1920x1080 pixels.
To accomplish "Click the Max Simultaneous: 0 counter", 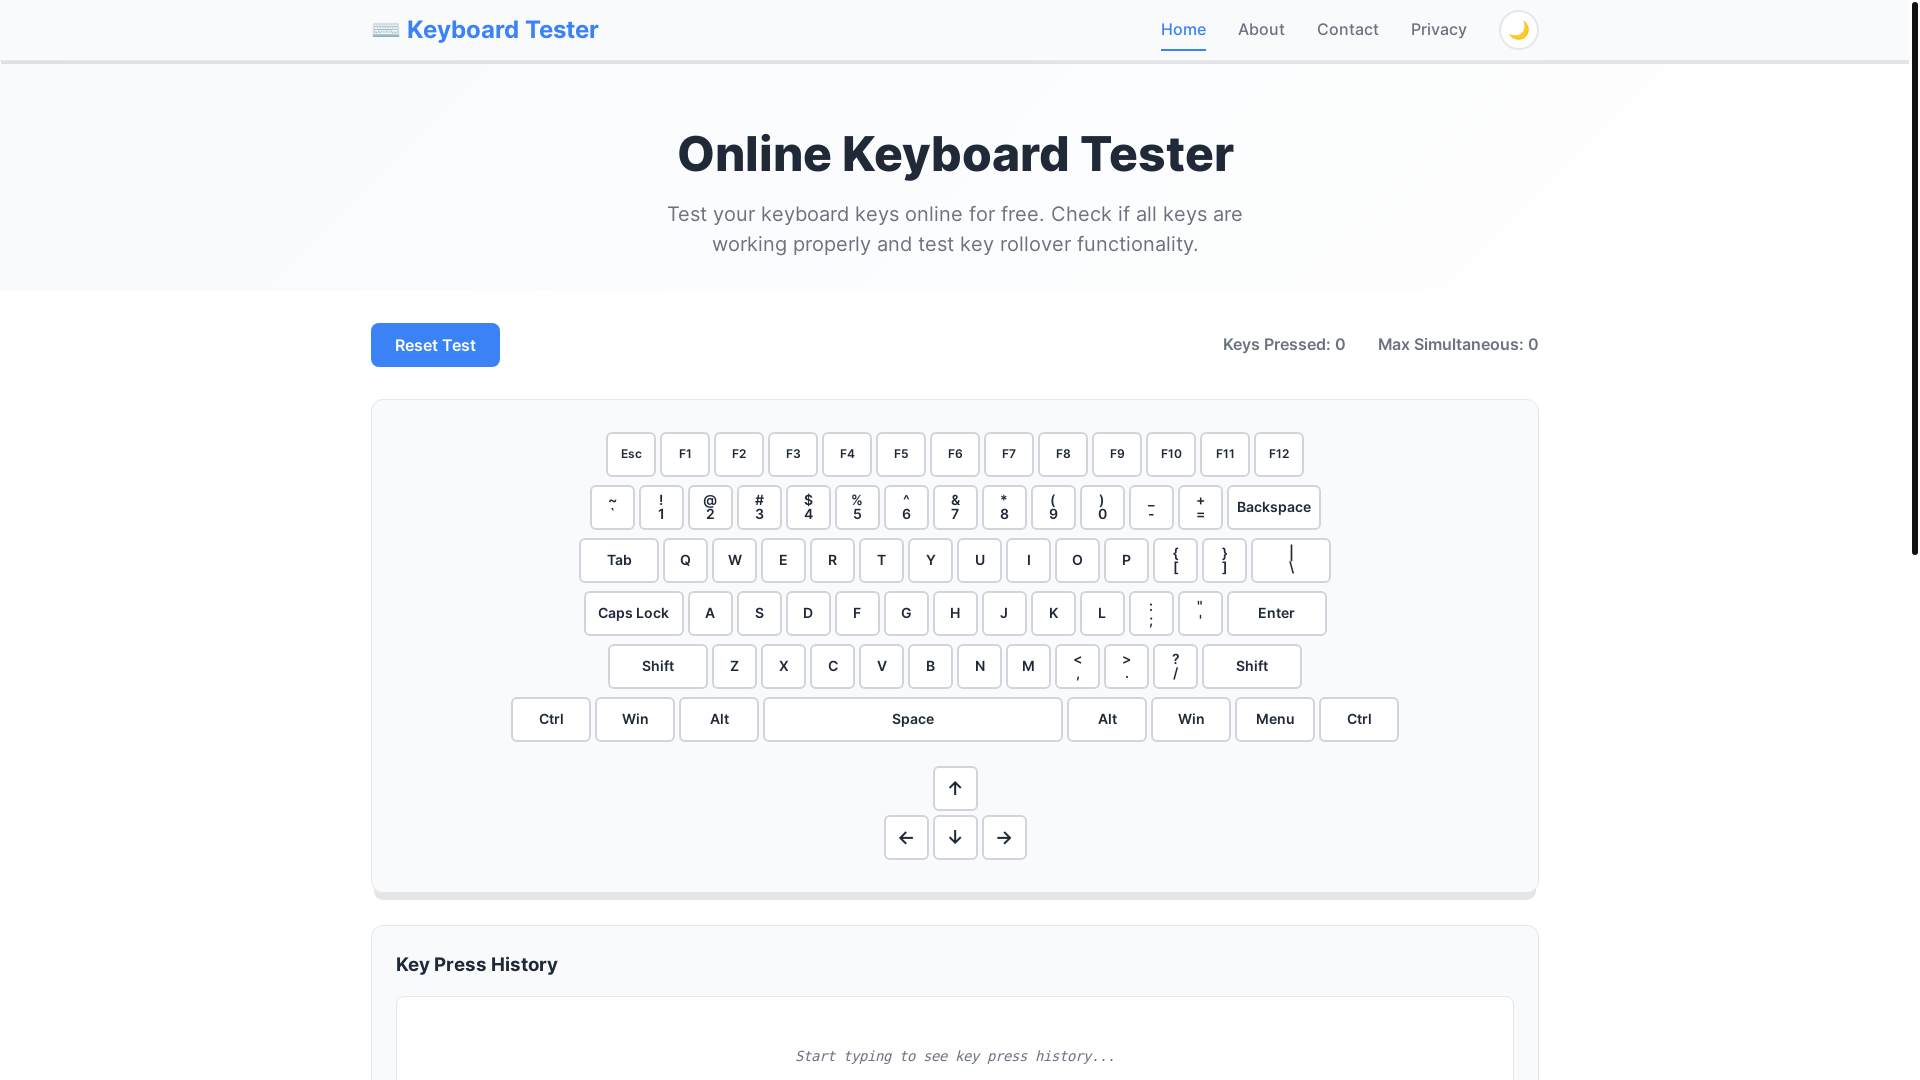I will pyautogui.click(x=1458, y=344).
